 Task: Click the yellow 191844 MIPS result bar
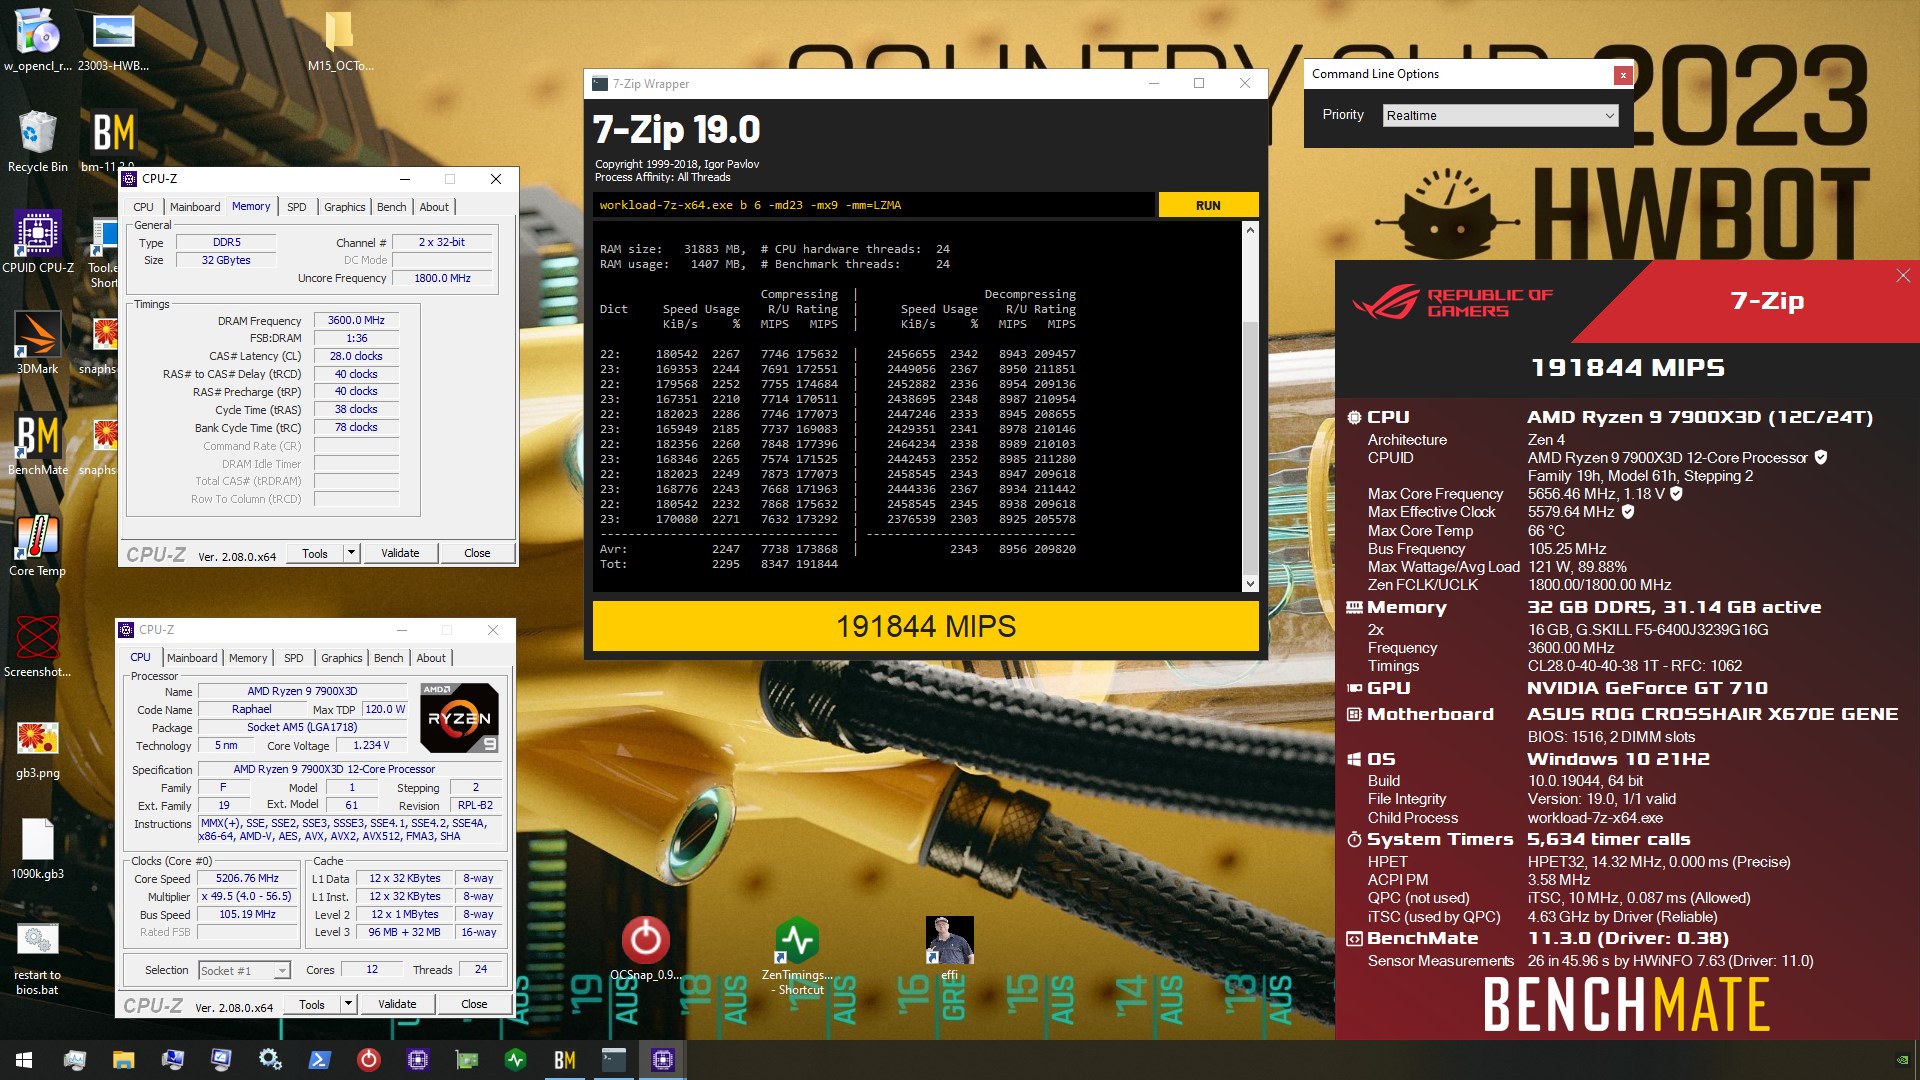tap(925, 626)
